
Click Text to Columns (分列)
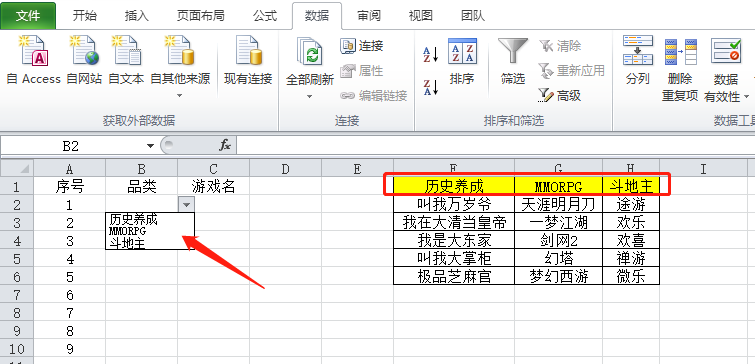(638, 60)
